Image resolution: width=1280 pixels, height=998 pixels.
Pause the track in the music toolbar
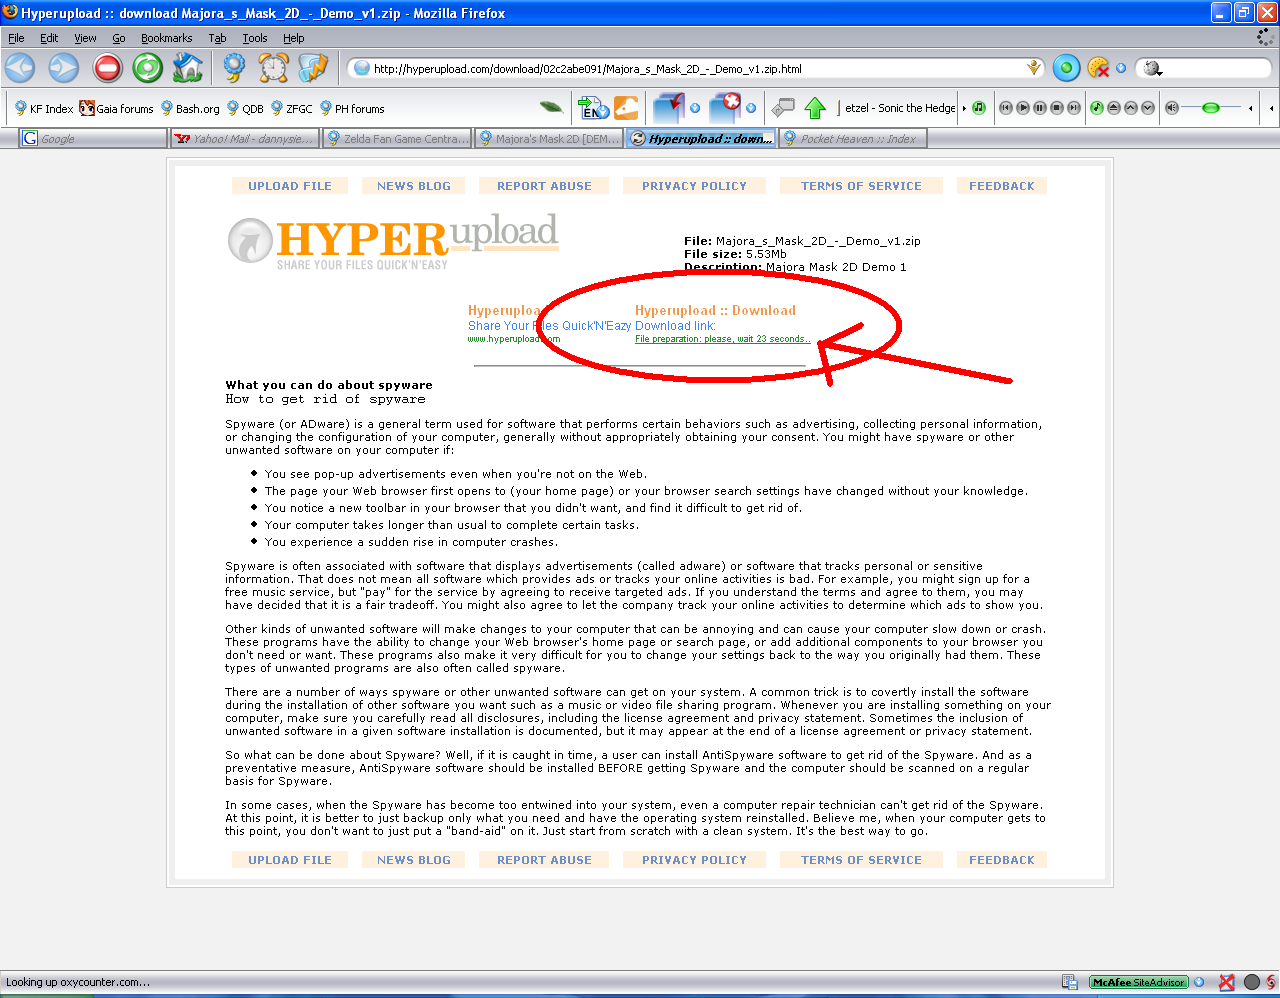tap(1040, 108)
